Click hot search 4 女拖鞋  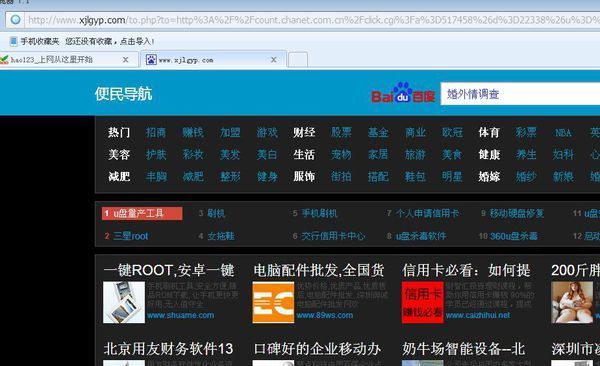pyautogui.click(x=221, y=236)
